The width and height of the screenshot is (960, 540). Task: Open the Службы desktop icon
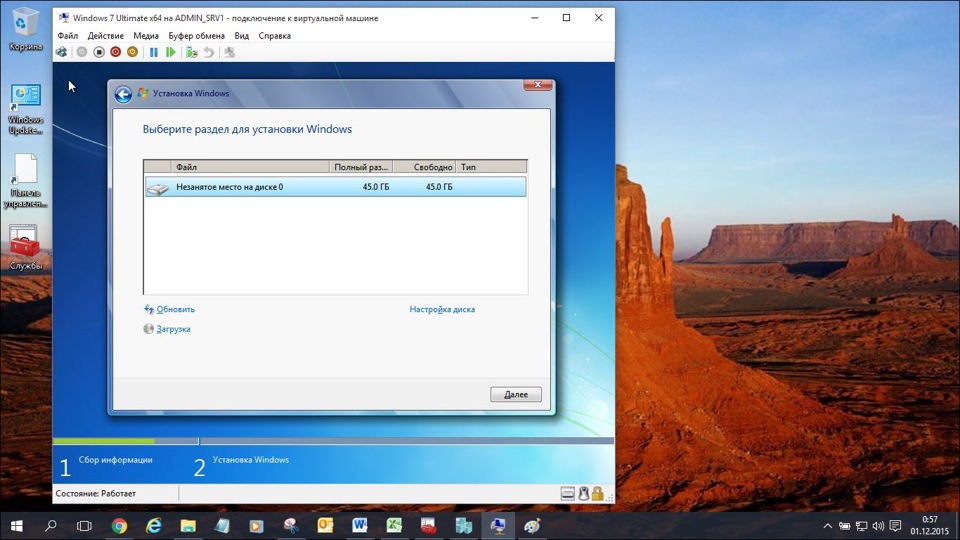tap(25, 247)
